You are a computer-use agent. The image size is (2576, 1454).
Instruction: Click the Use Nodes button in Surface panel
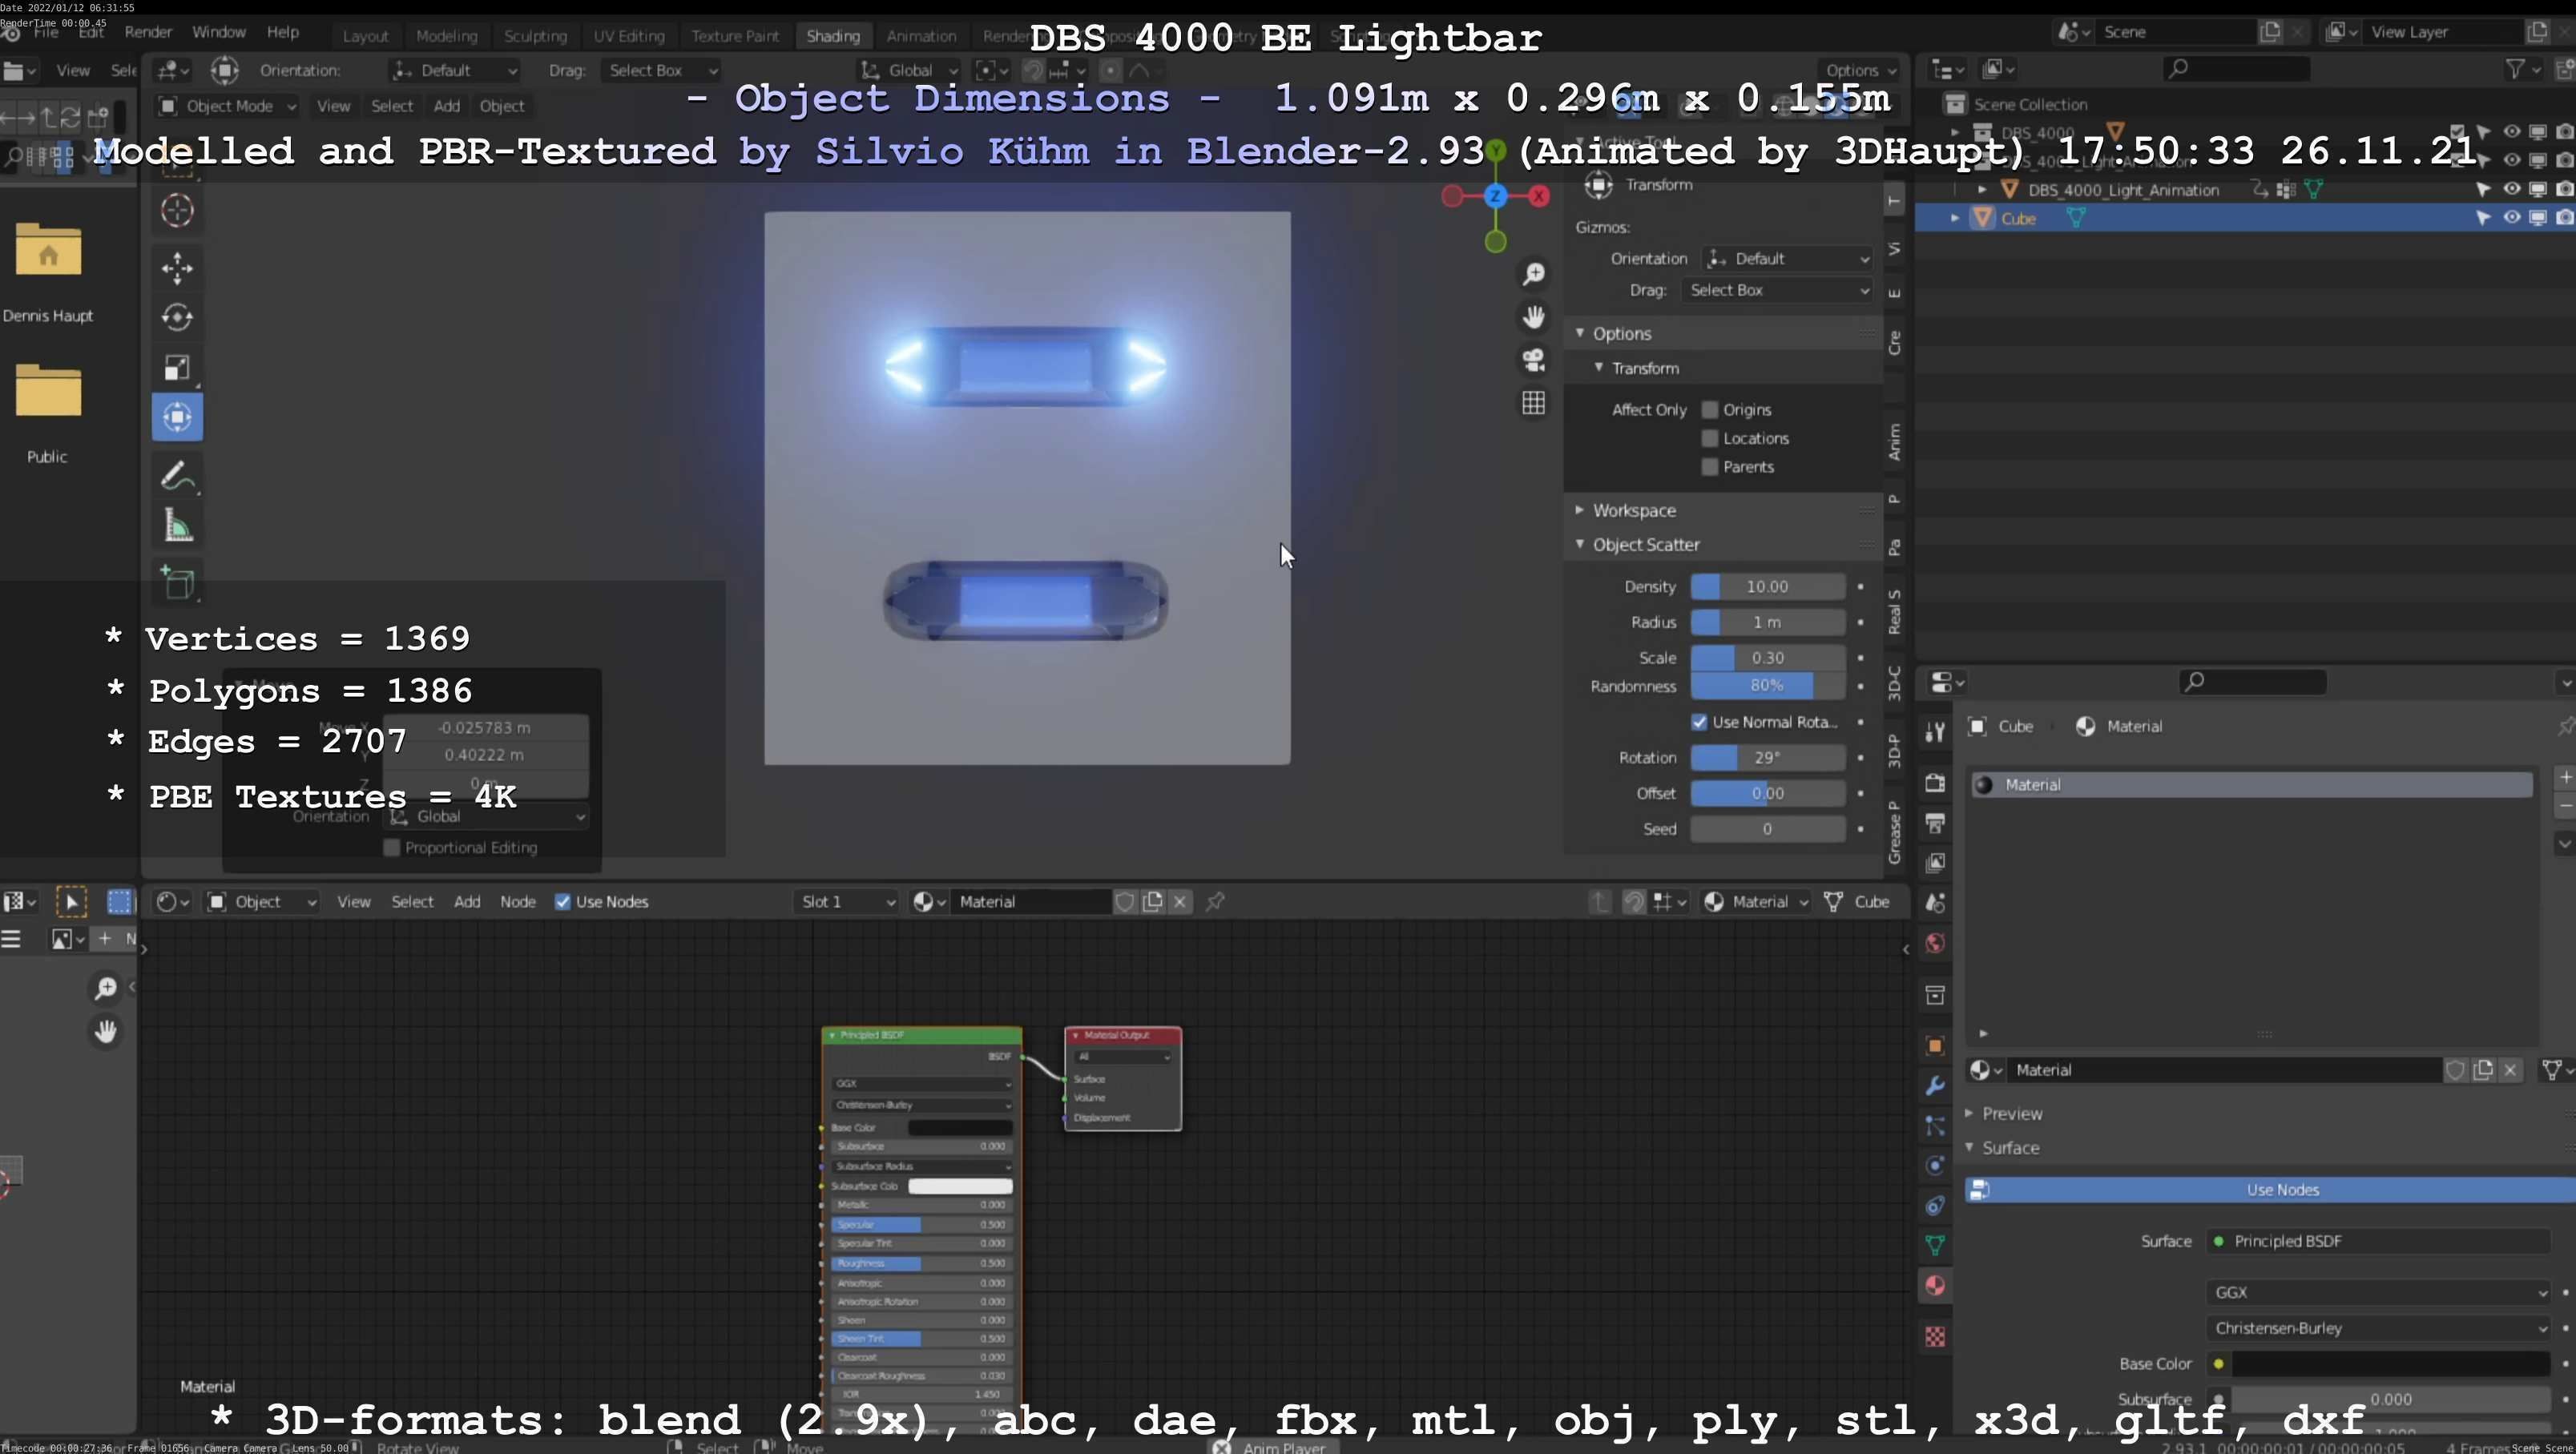tap(2270, 1190)
